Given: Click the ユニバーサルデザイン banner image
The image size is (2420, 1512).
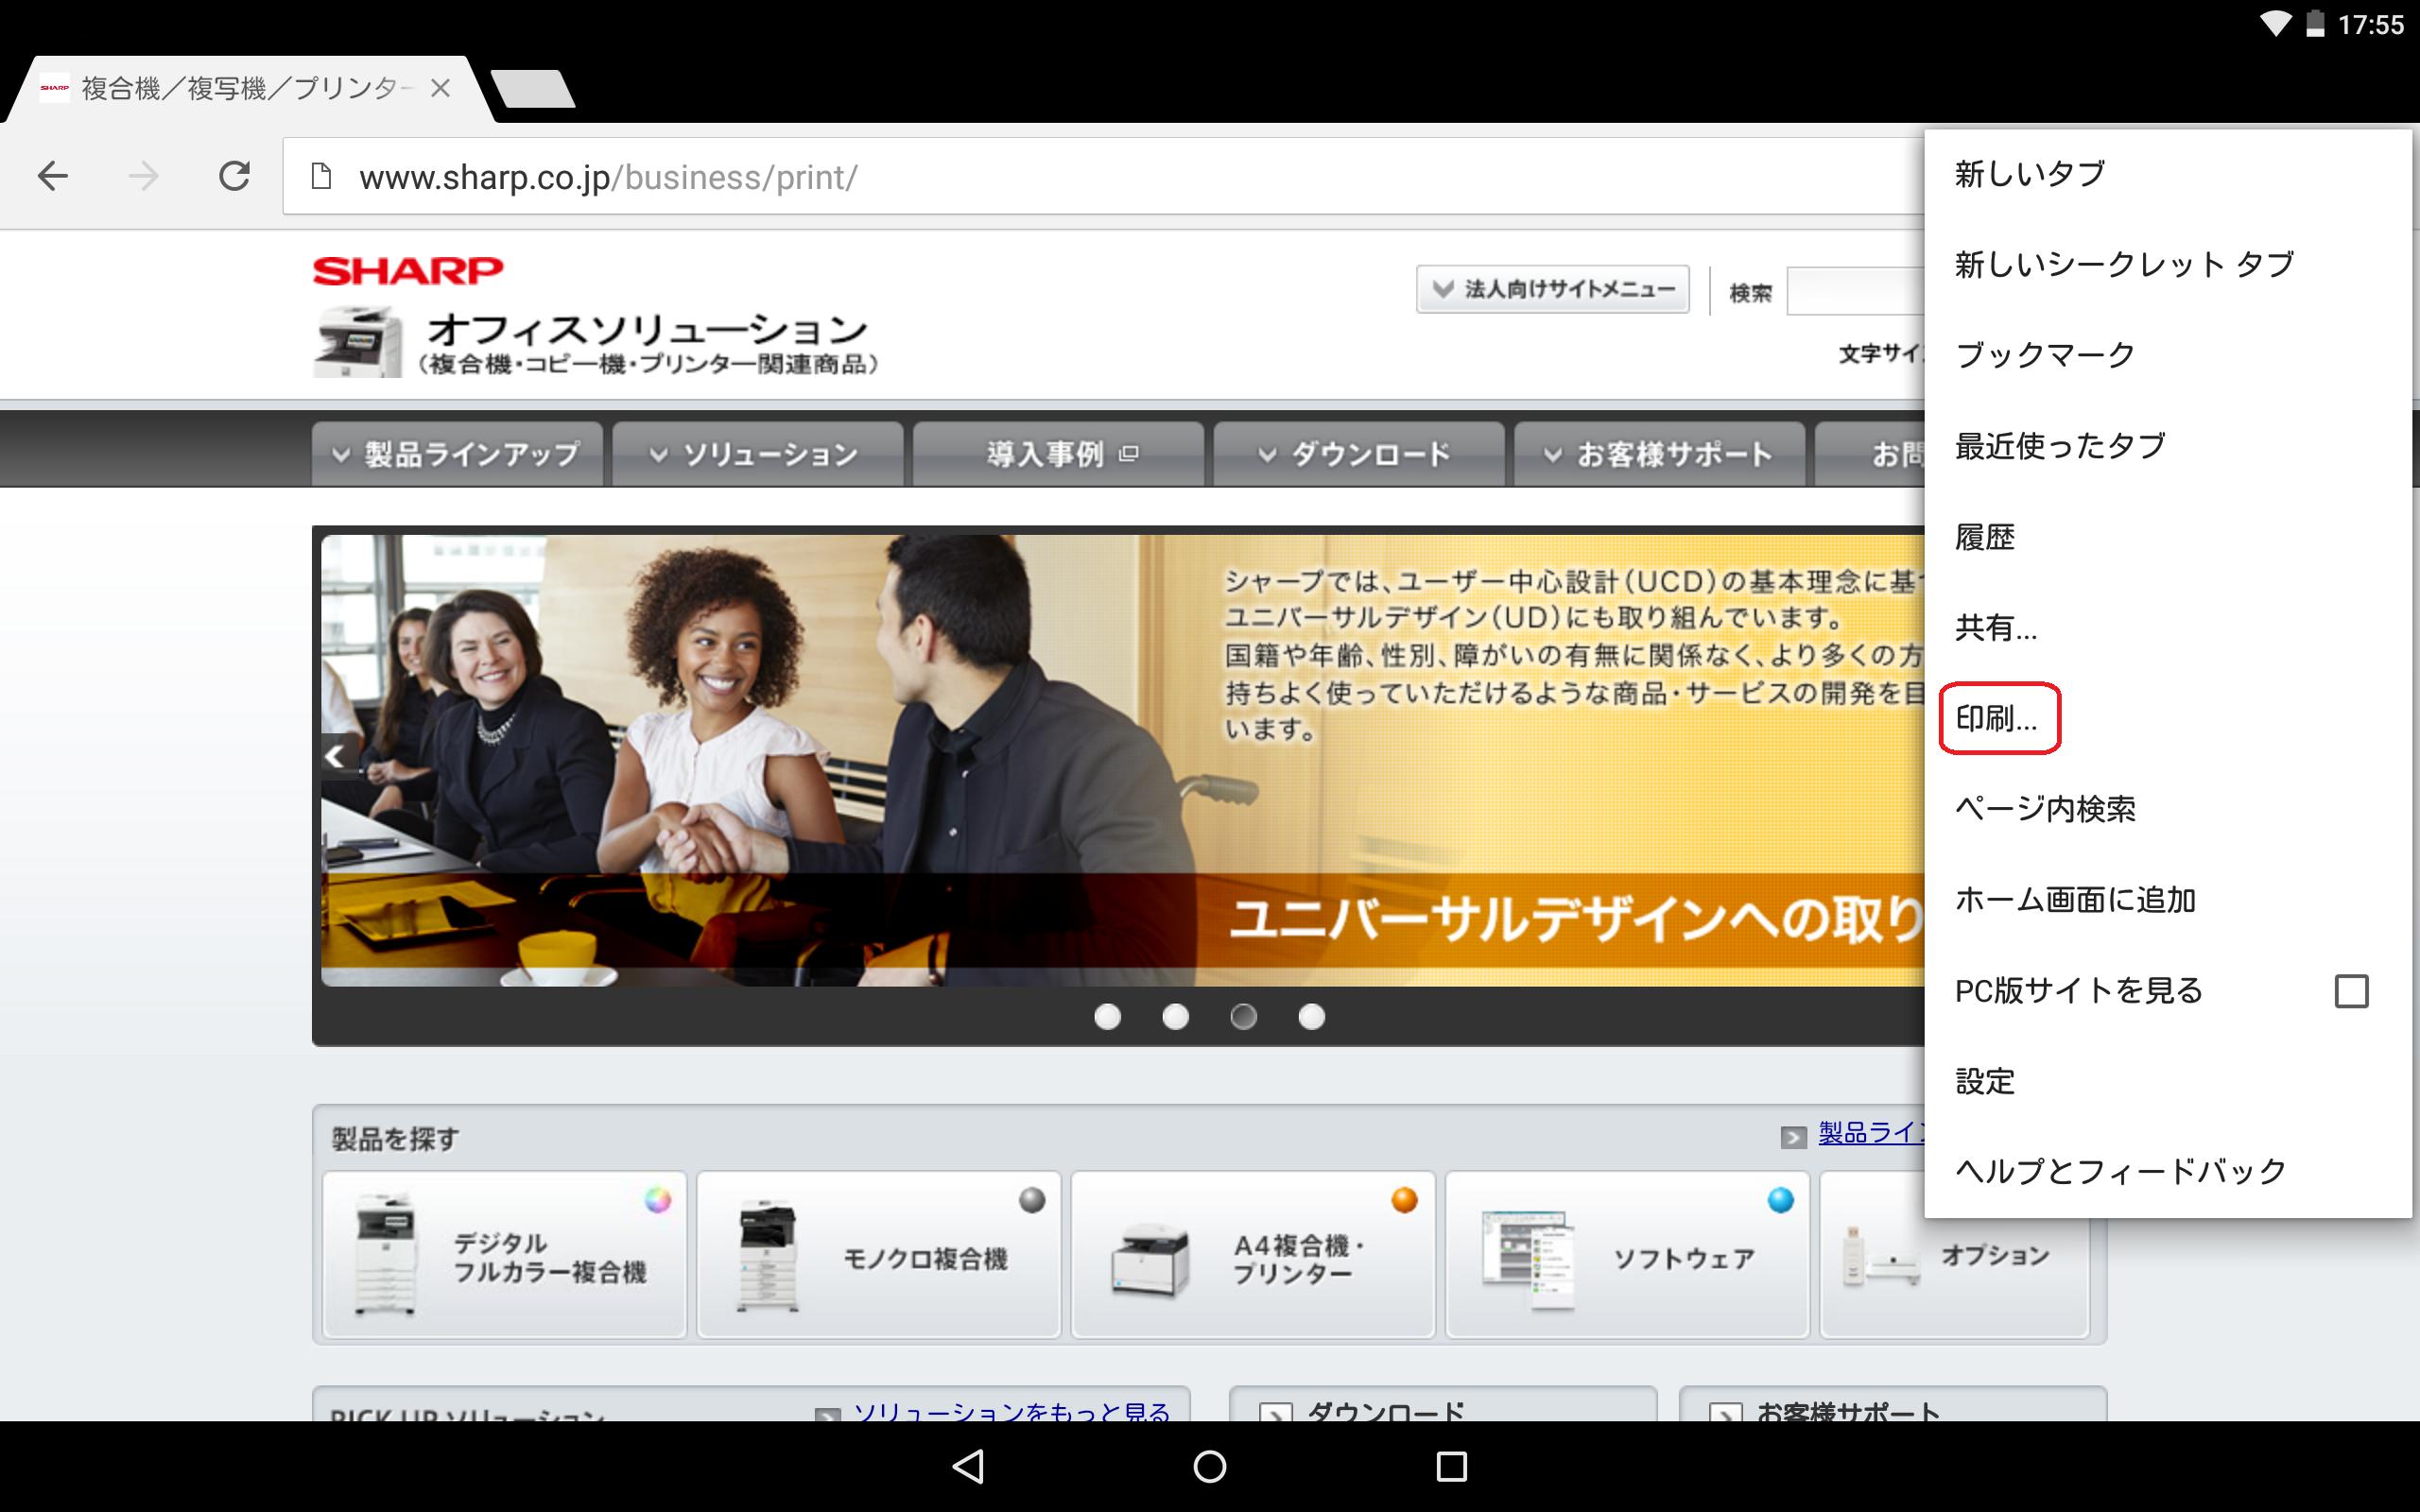Looking at the screenshot, I should tap(1123, 760).
